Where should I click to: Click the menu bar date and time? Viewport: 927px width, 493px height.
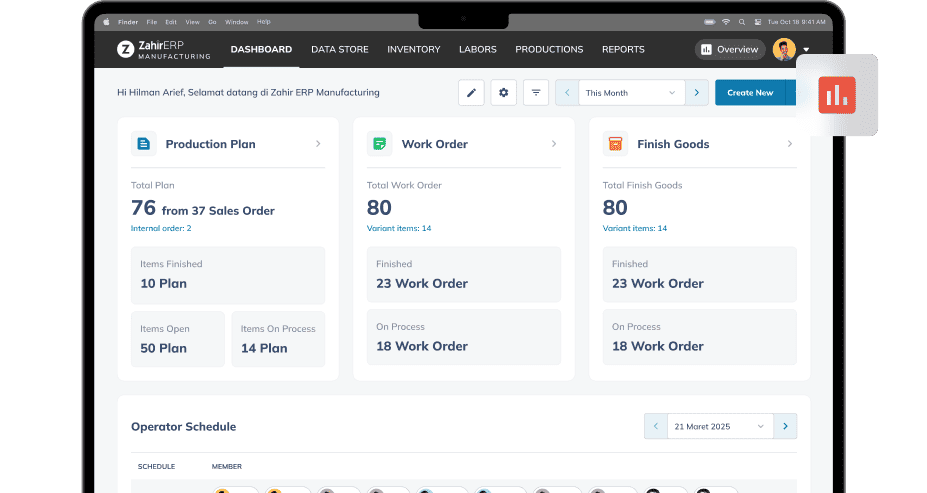796,22
